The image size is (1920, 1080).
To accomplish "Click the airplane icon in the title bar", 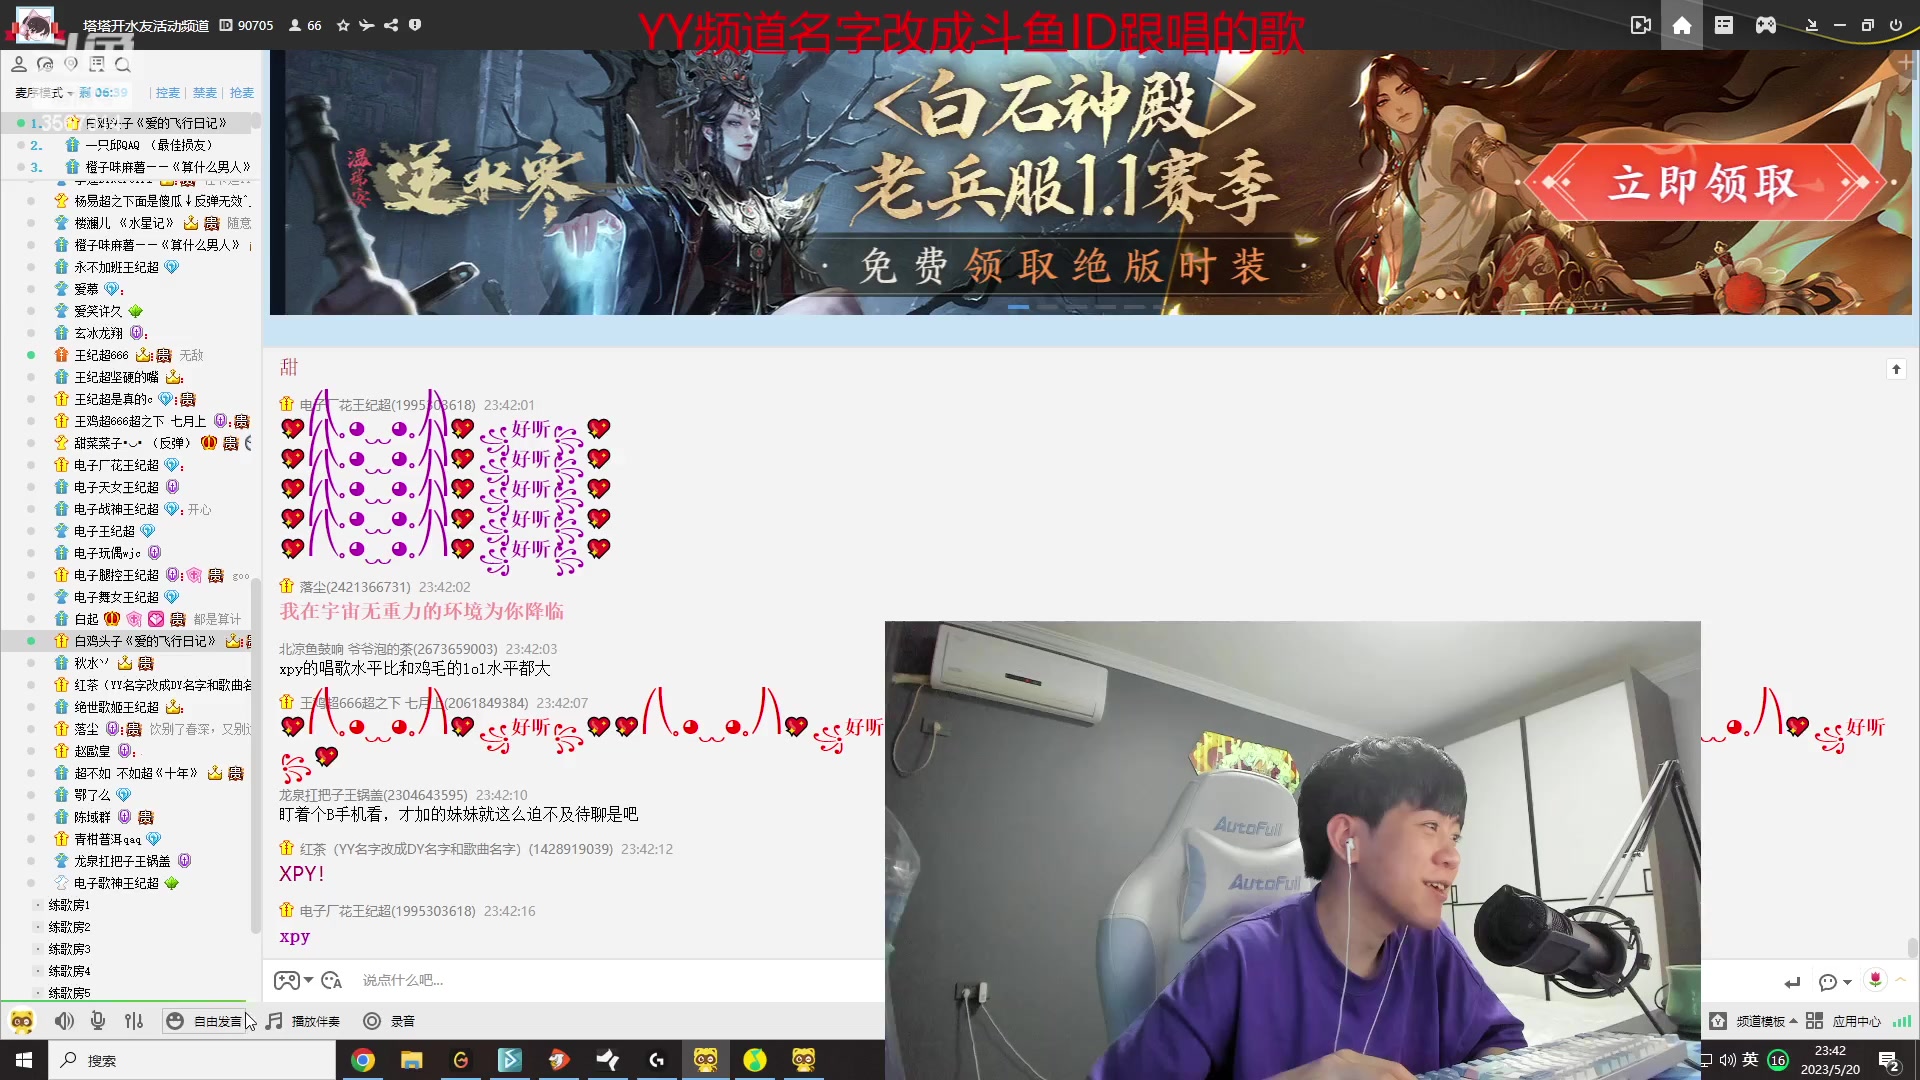I will (367, 25).
